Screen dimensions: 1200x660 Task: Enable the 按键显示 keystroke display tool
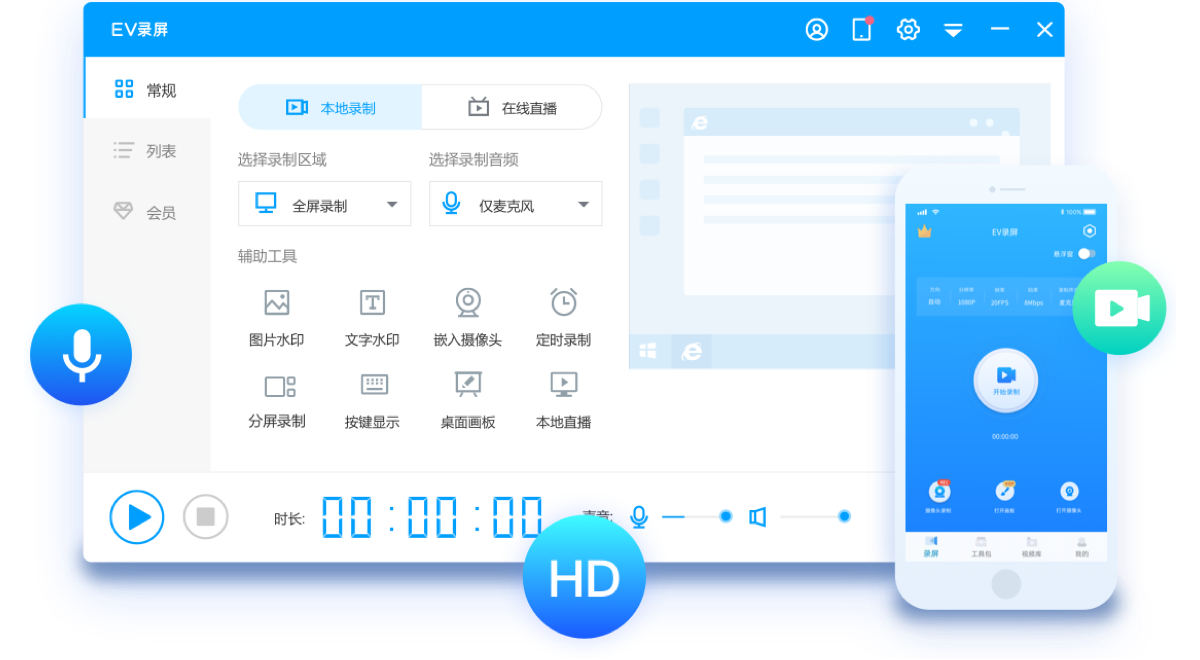coord(372,400)
